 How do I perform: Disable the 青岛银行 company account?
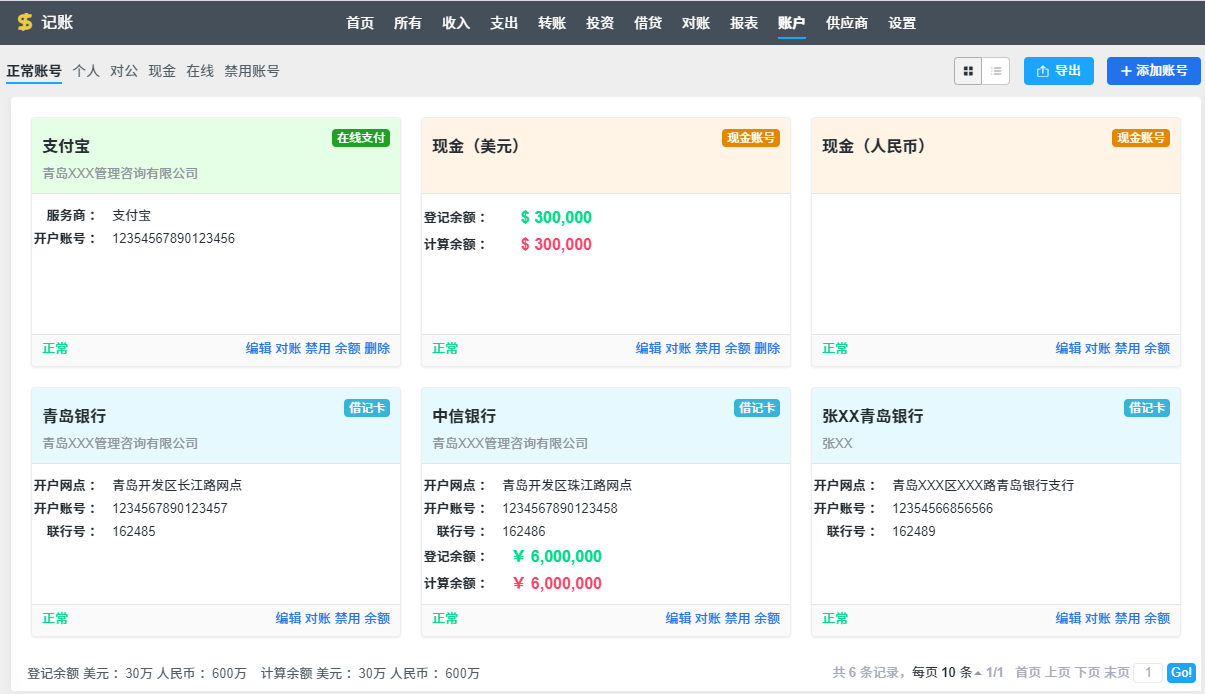[348, 619]
